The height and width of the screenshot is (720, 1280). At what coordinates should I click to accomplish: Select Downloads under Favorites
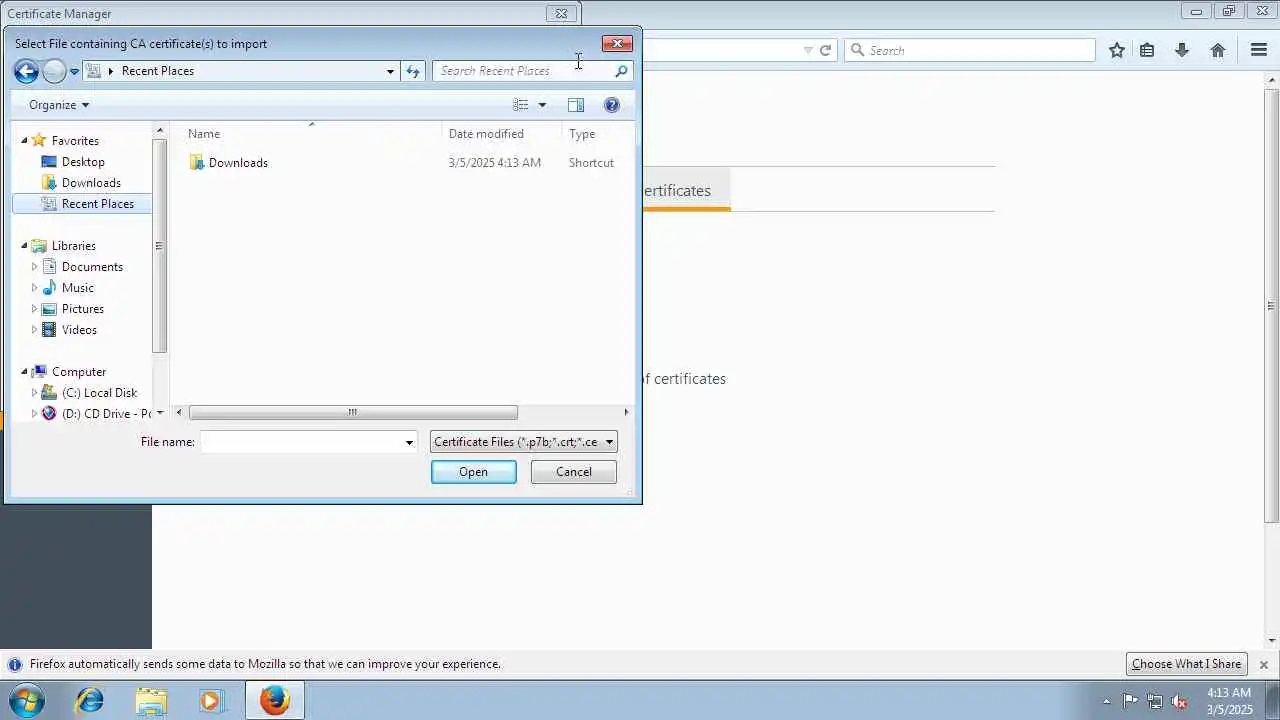click(x=91, y=183)
